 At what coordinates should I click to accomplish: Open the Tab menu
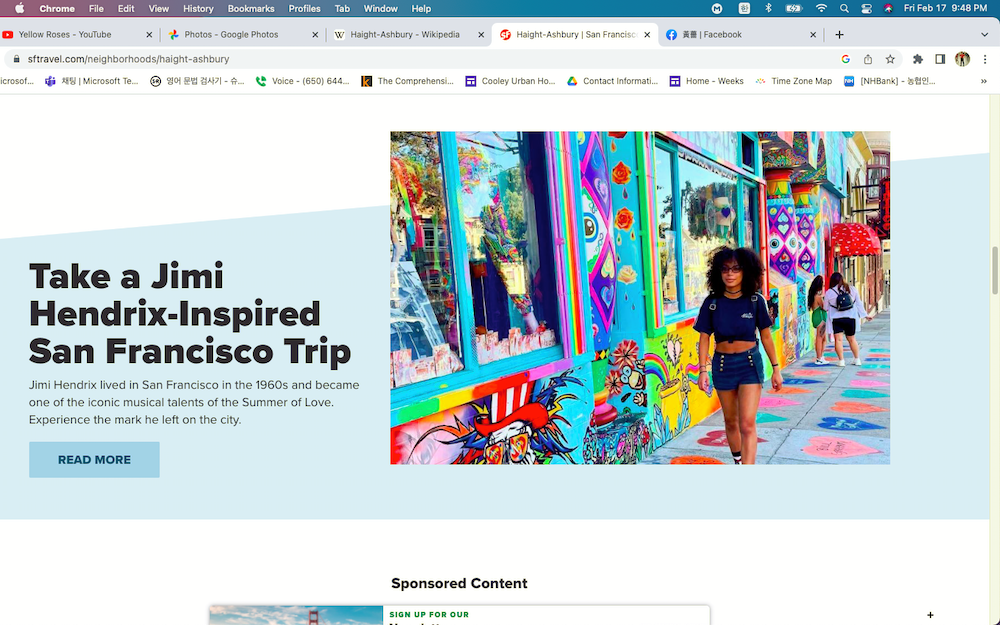pyautogui.click(x=342, y=8)
